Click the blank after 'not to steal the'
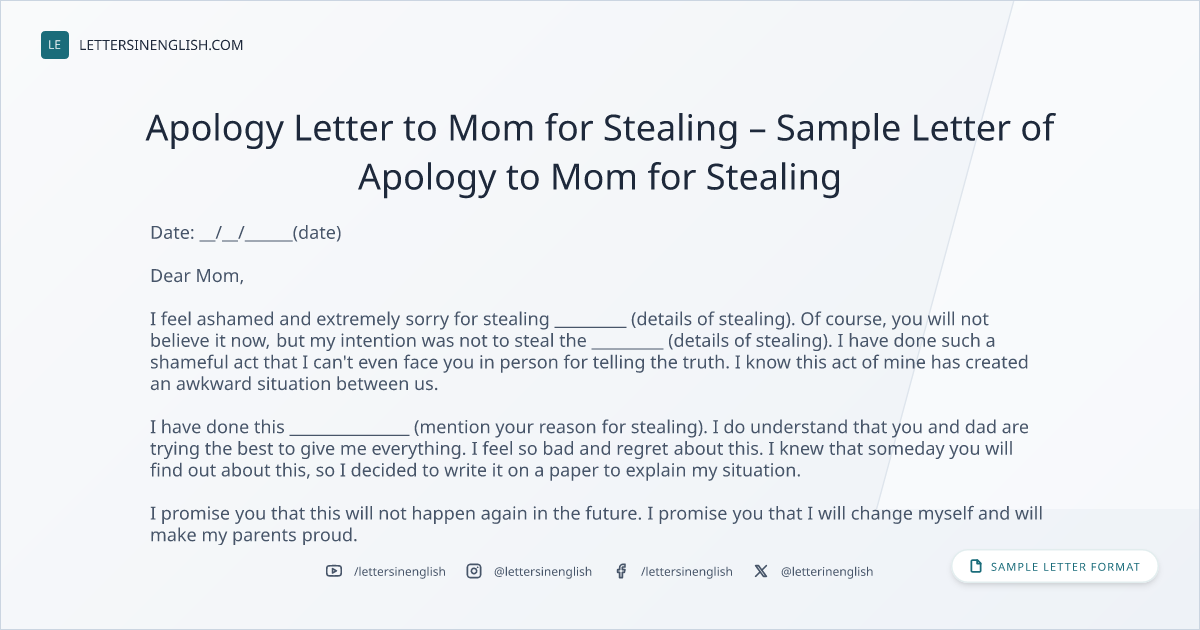The height and width of the screenshot is (630, 1200). coord(627,342)
